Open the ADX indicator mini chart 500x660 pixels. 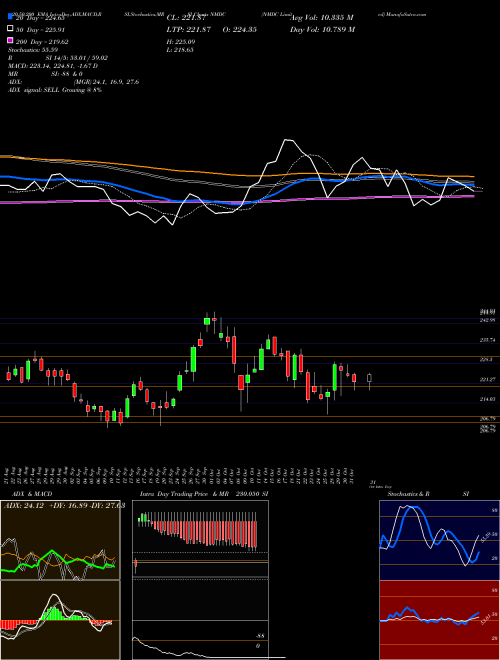(60, 540)
